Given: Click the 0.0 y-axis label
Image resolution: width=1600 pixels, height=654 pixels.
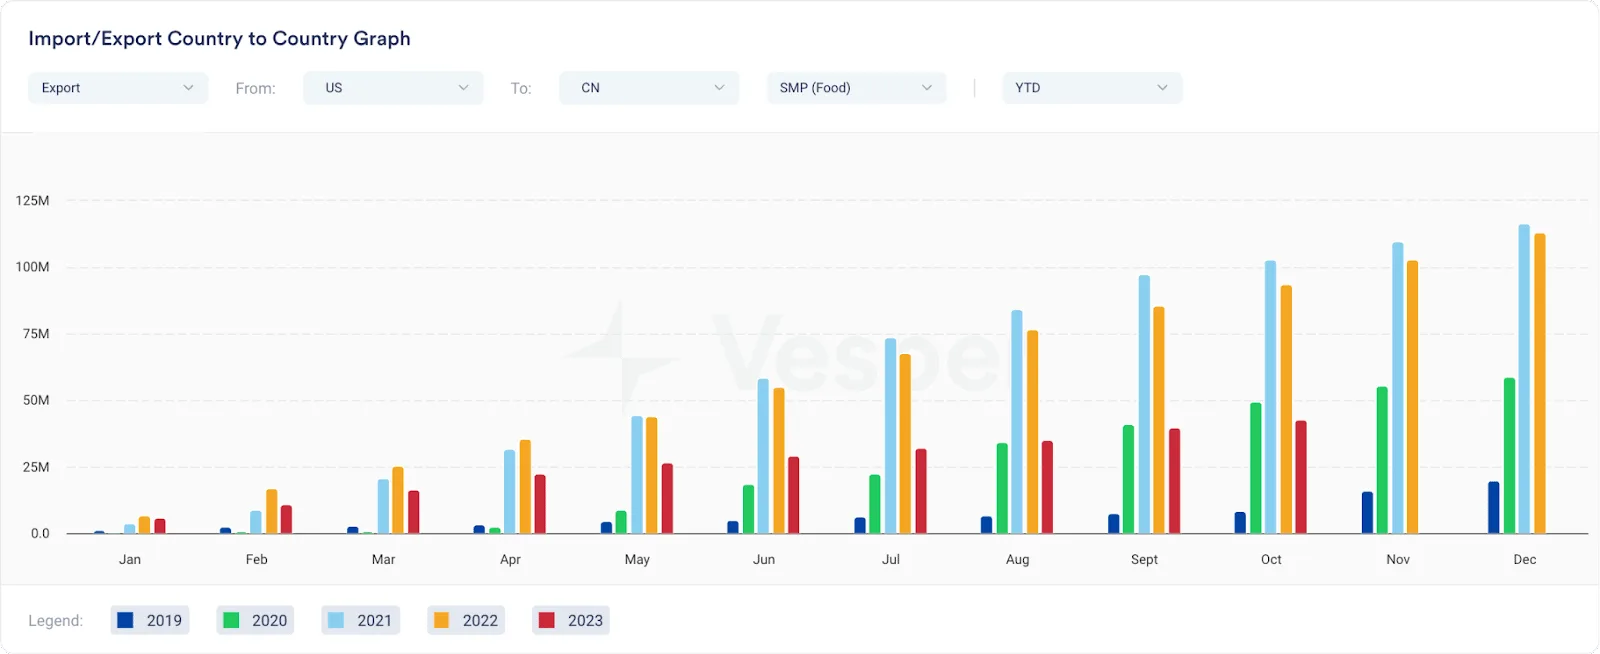Looking at the screenshot, I should (40, 534).
